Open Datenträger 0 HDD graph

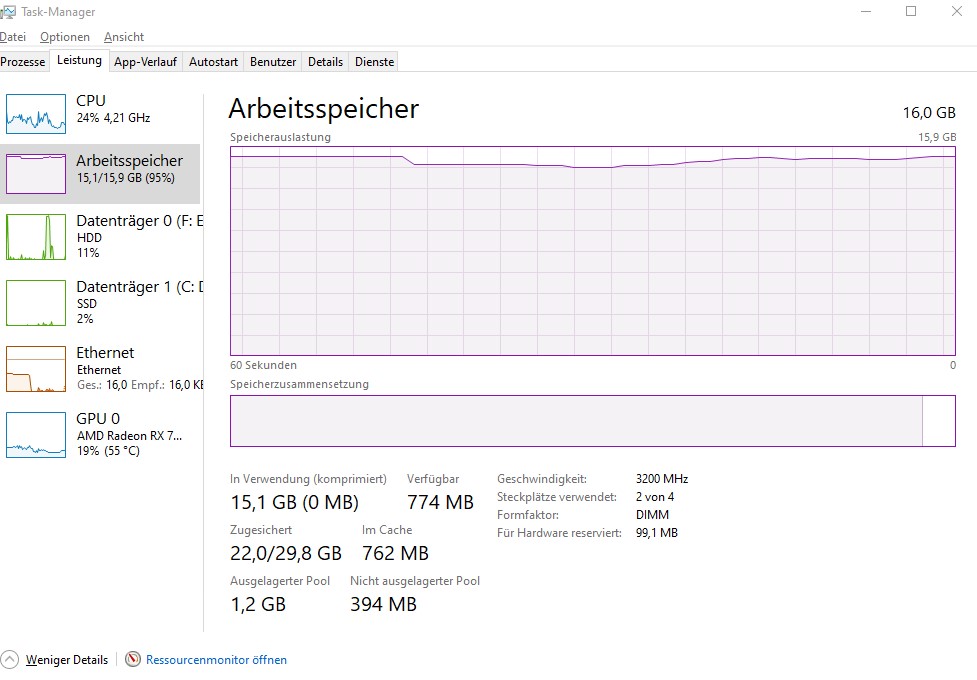click(x=36, y=237)
